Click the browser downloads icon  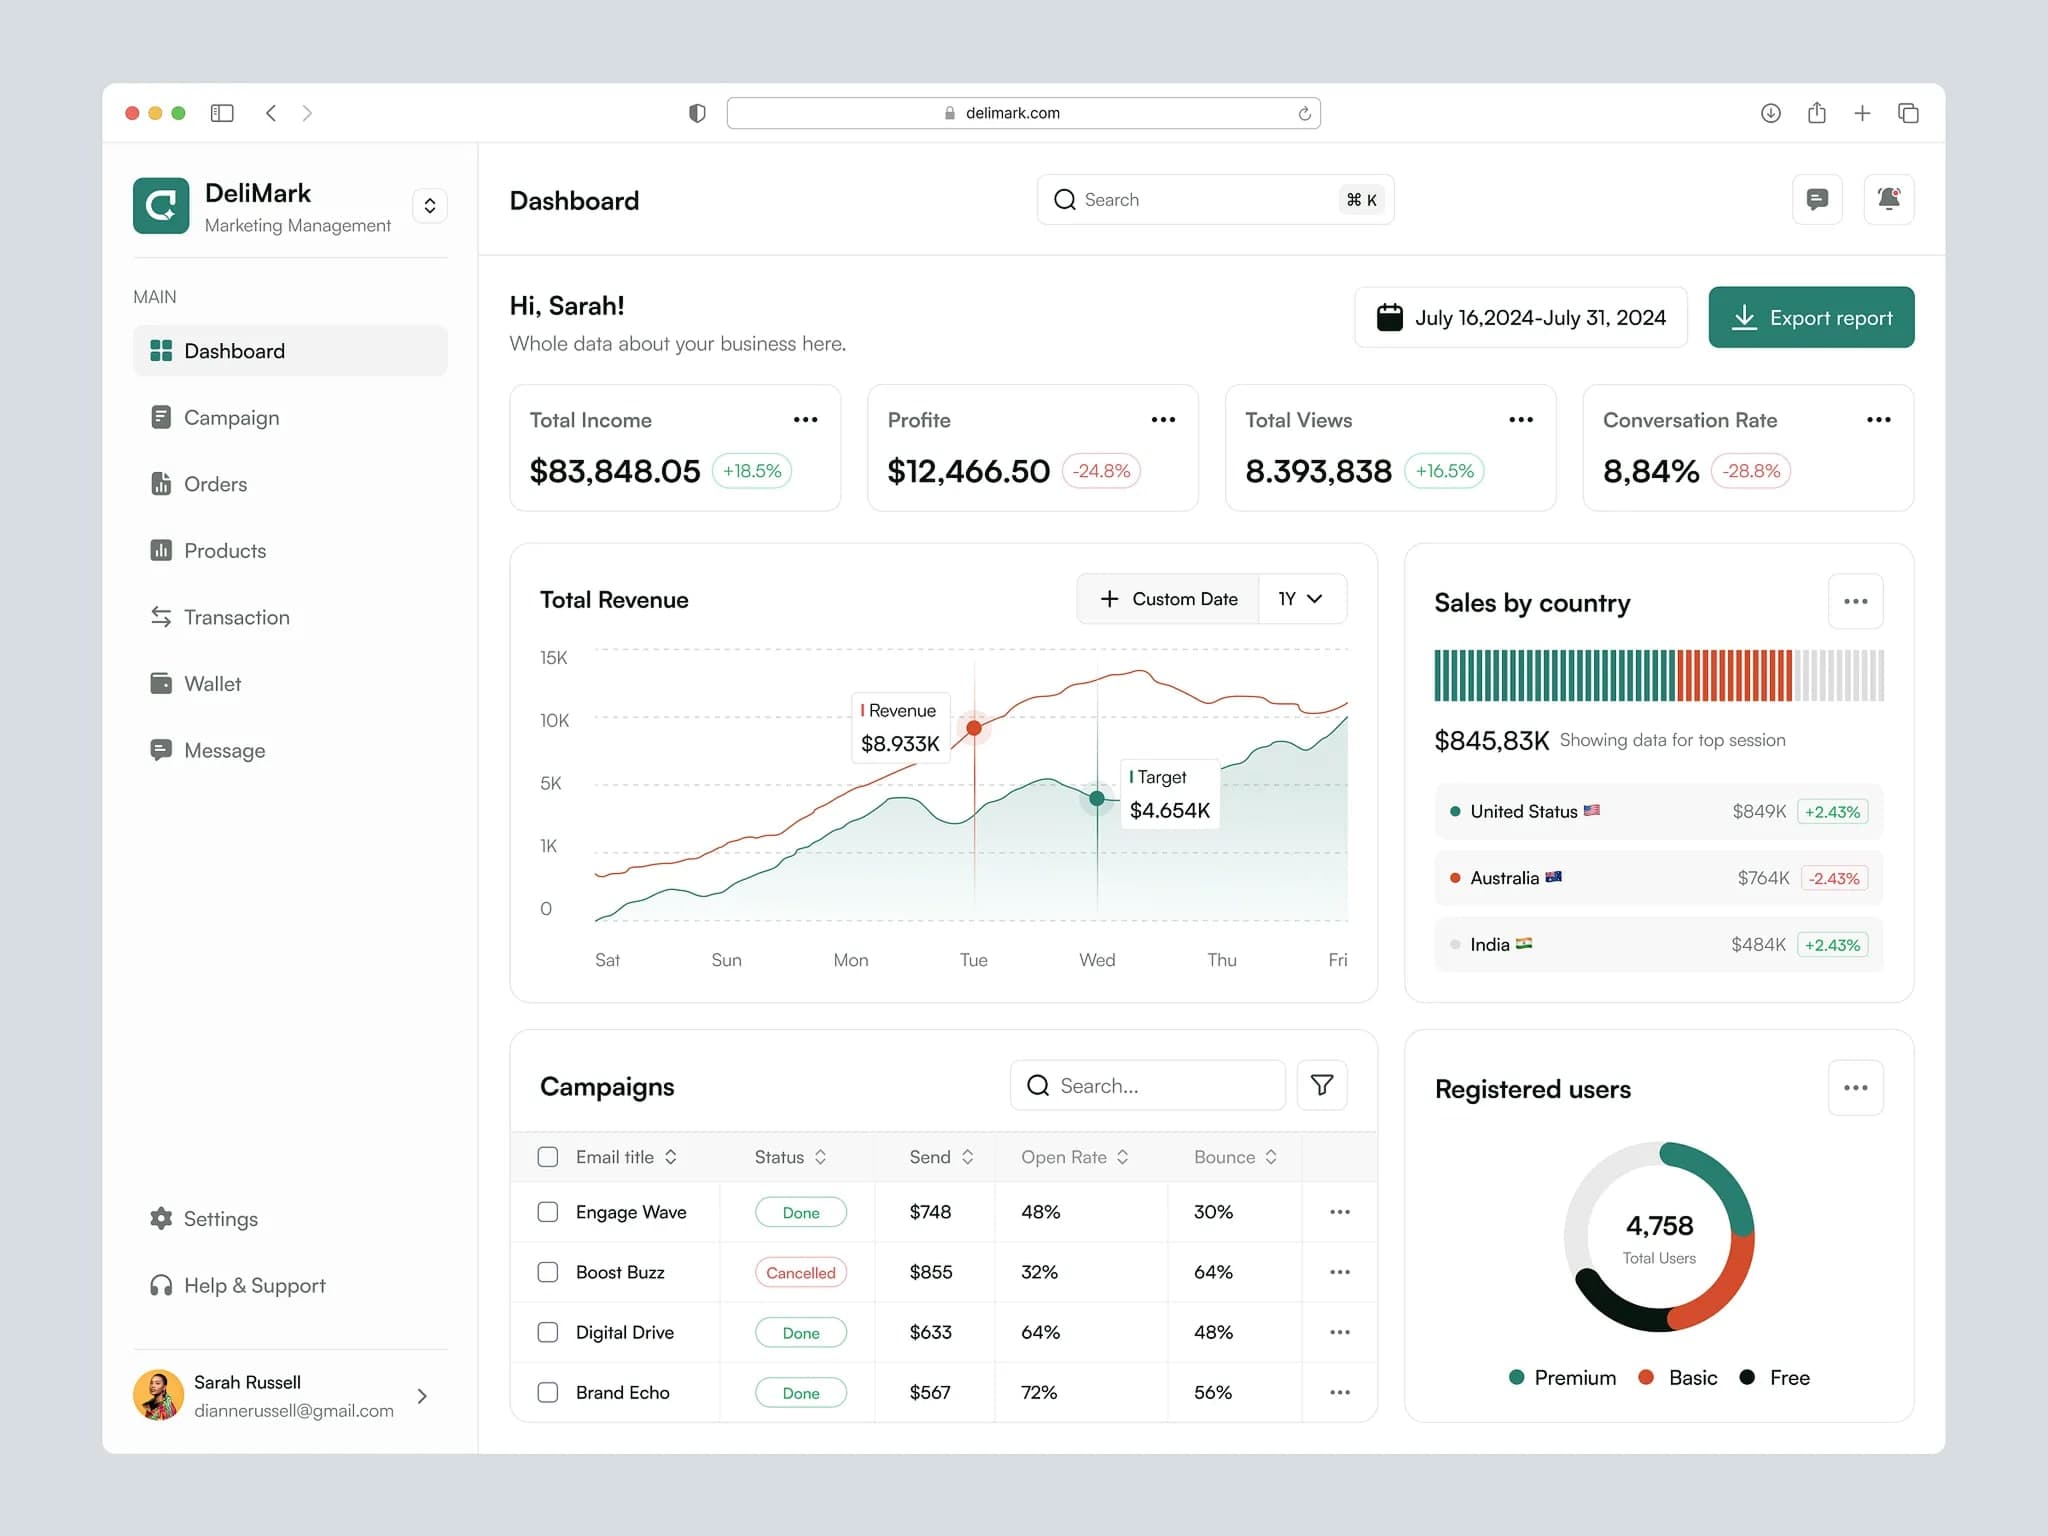1770,113
